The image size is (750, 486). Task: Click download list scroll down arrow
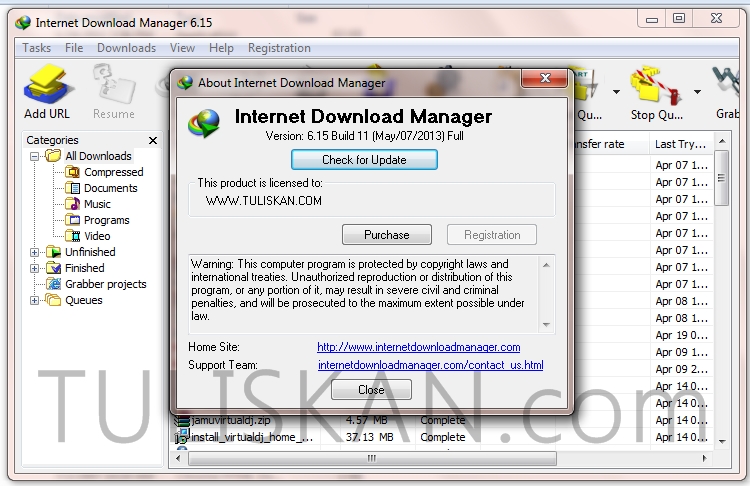point(722,441)
